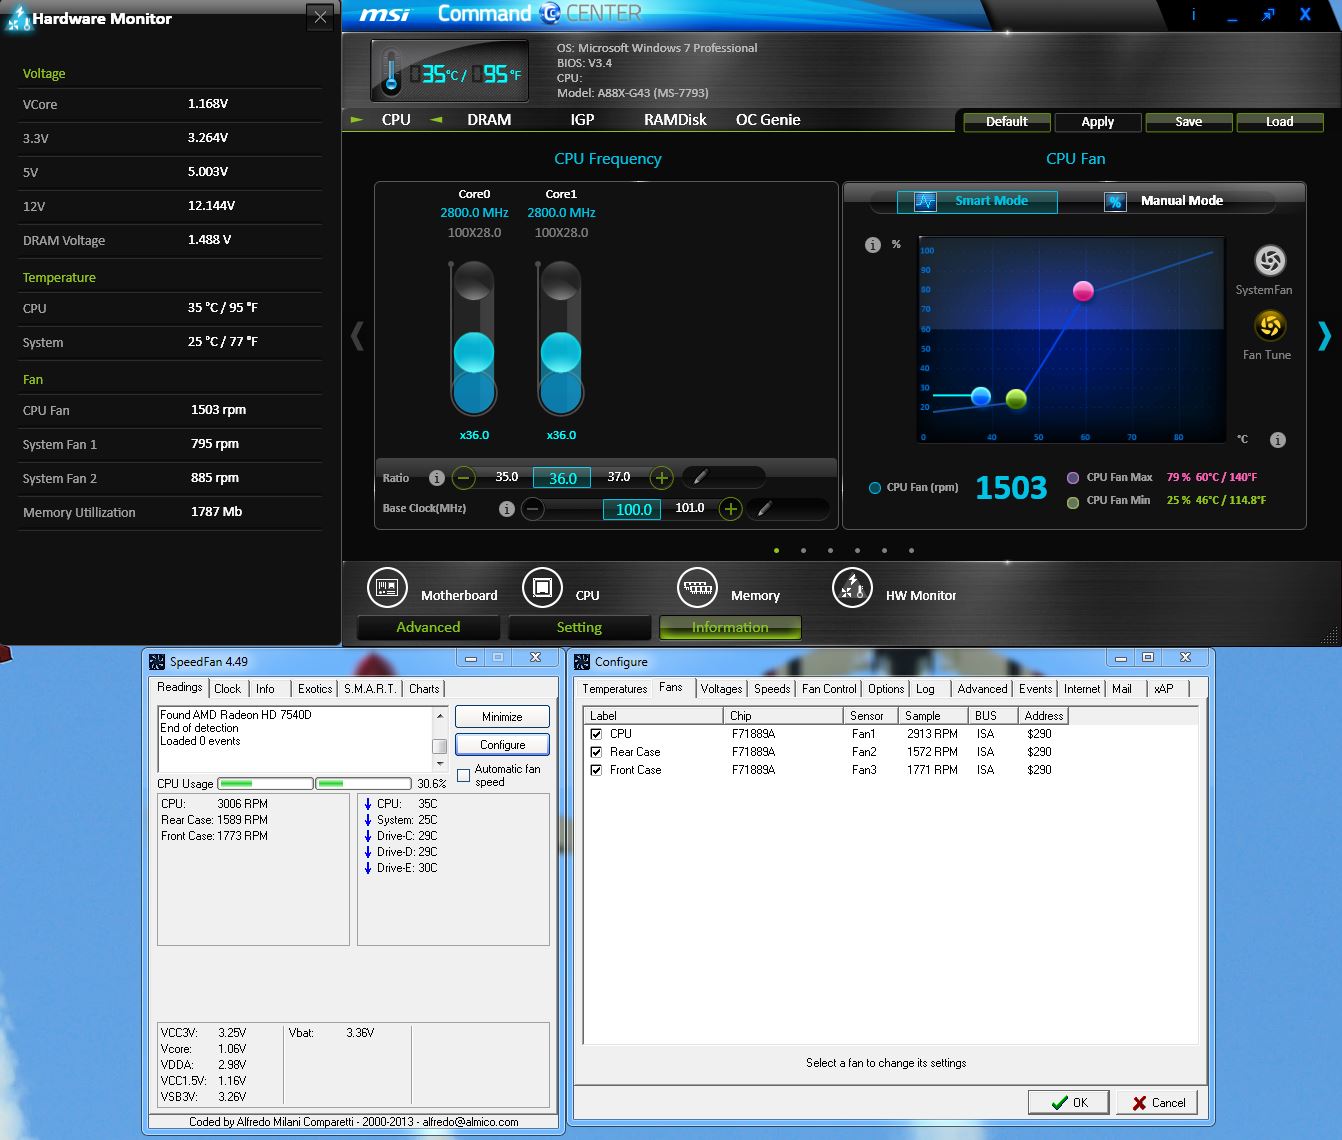This screenshot has height=1140, width=1342.
Task: Click the Hardware Monitor close X icon
Action: point(320,17)
